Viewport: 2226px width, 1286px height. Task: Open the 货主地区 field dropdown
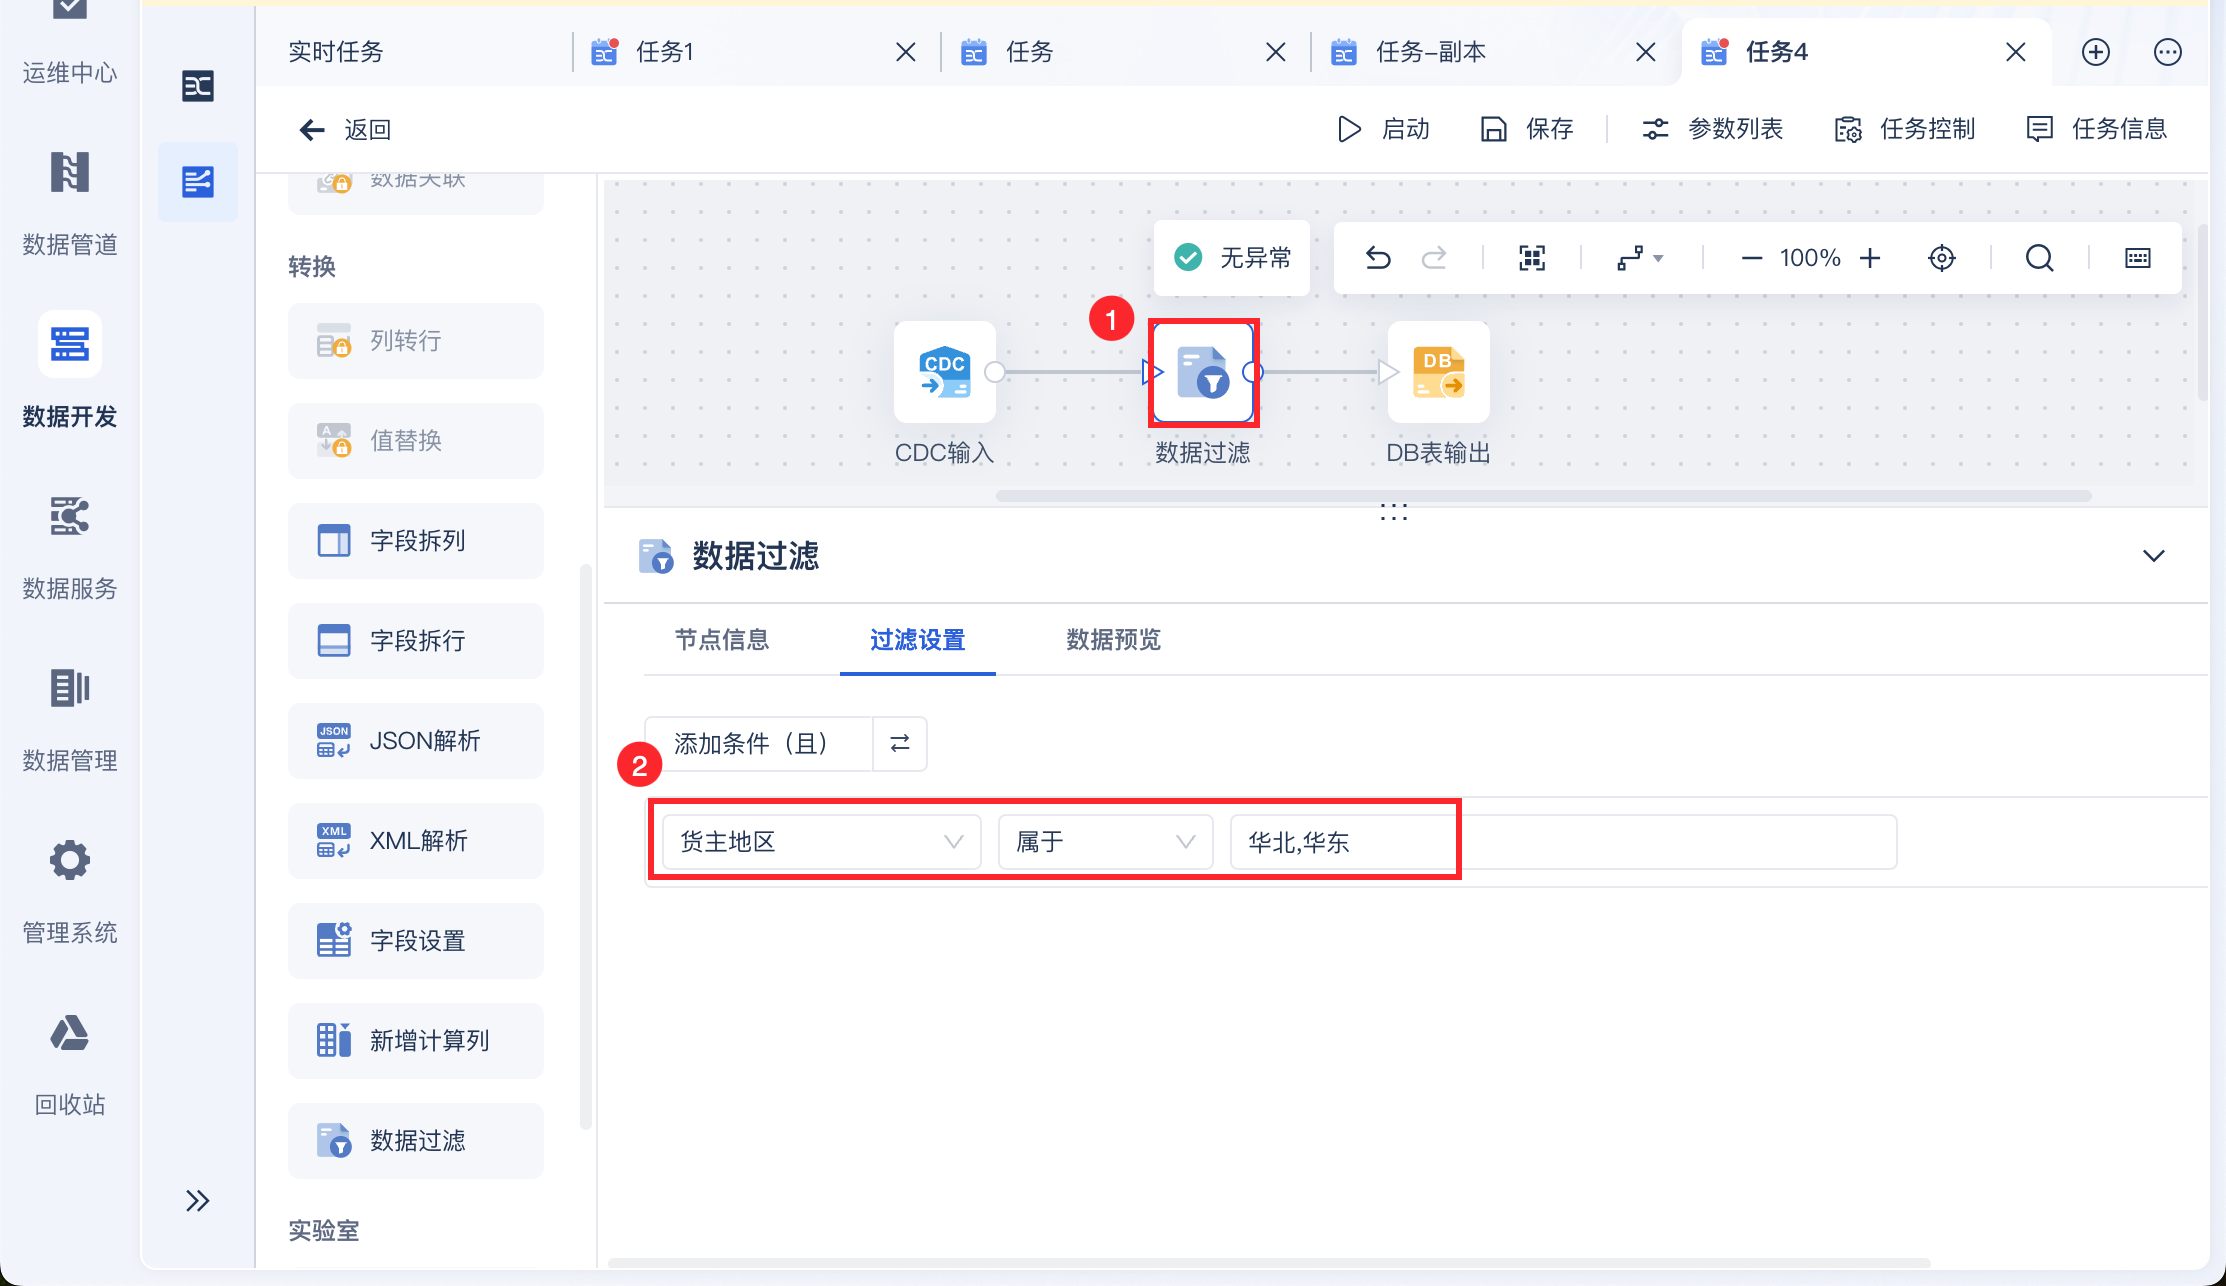821,842
